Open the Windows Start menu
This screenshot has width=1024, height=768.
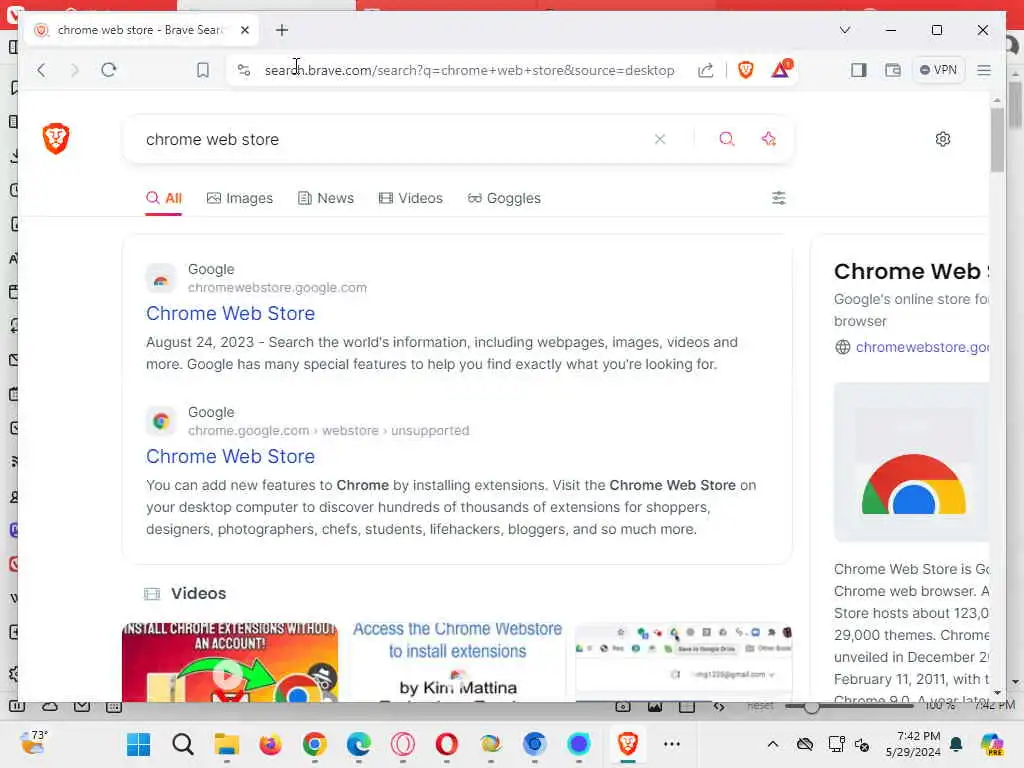click(138, 744)
